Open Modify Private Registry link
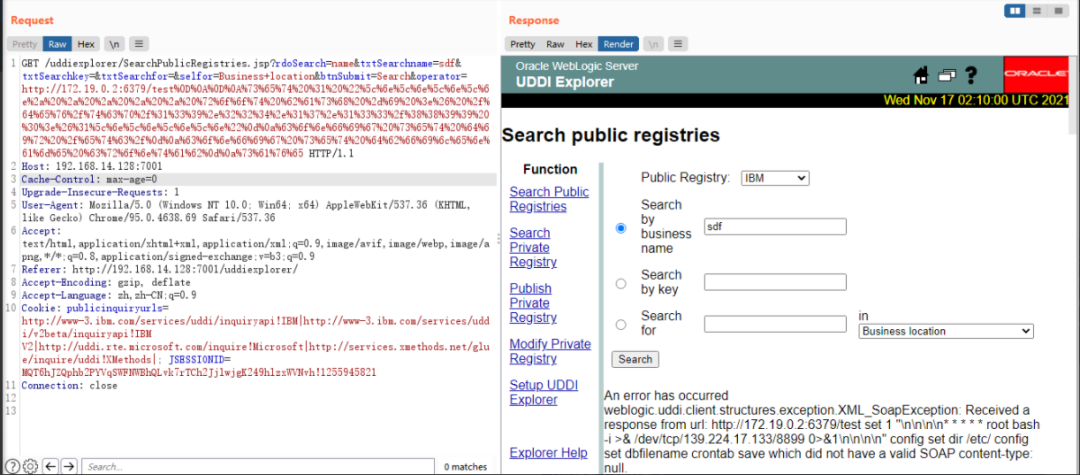 [x=550, y=351]
